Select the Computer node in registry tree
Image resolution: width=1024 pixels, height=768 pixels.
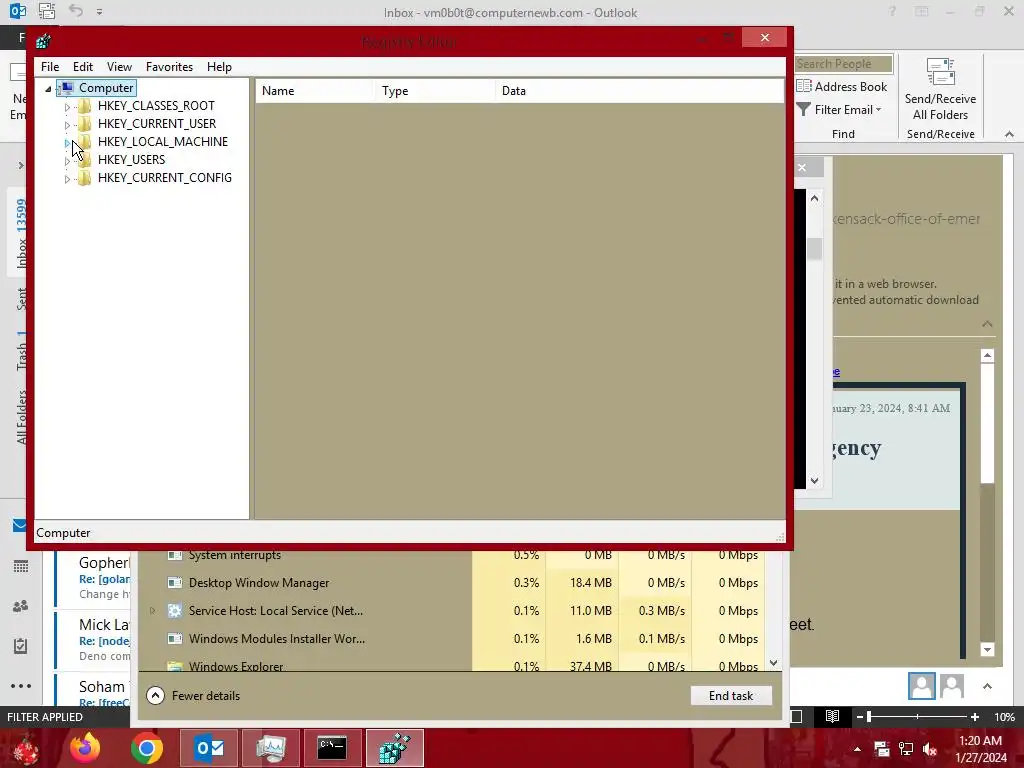point(106,88)
